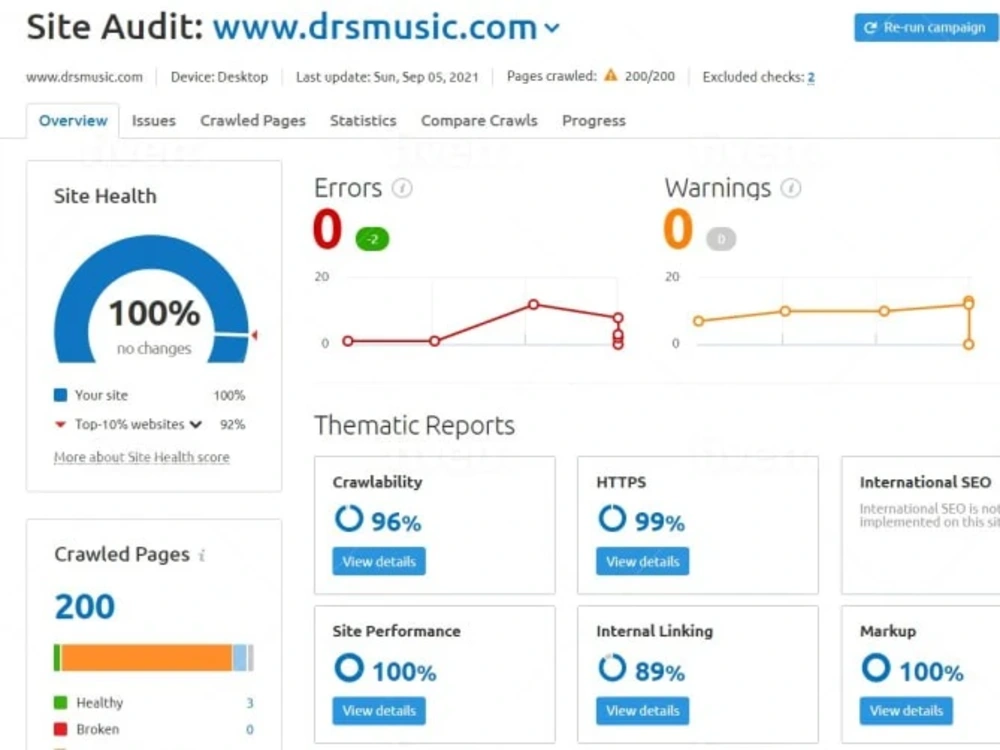The height and width of the screenshot is (750, 1000).
Task: Click the Crawled Pages info icon
Action: pyautogui.click(x=202, y=555)
